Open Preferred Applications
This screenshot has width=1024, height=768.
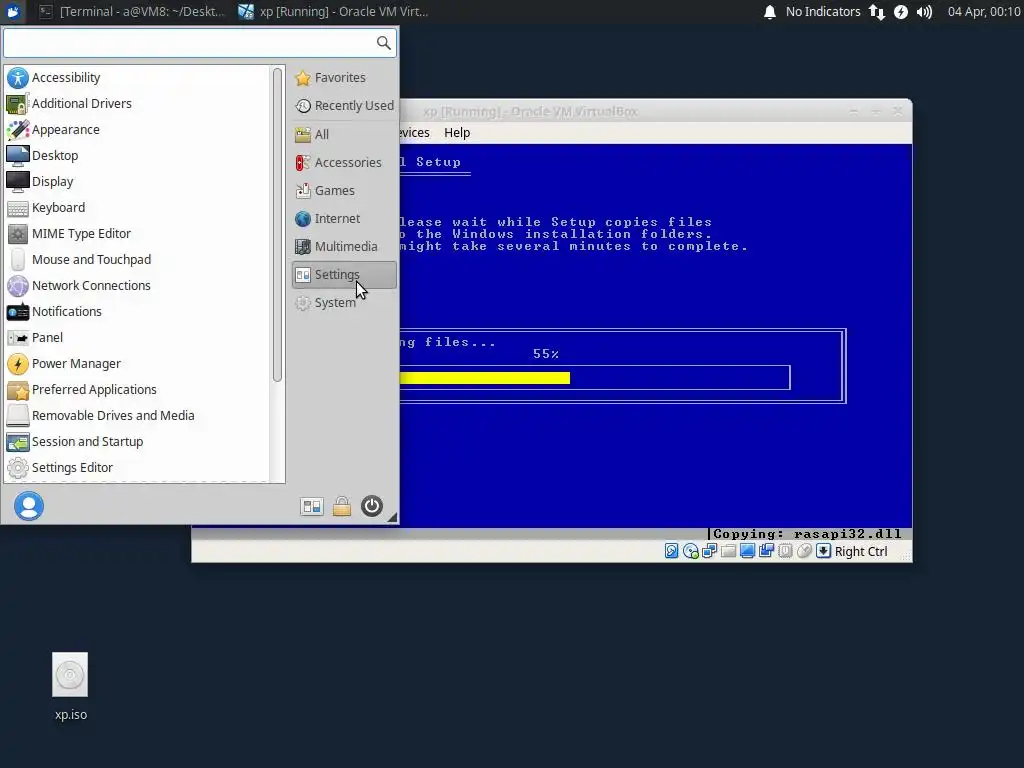(x=137, y=390)
